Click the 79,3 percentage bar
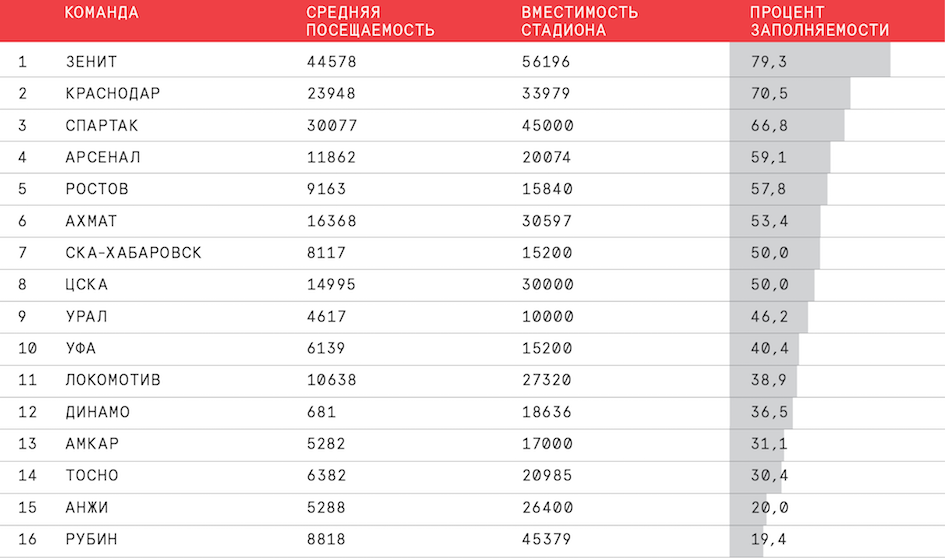The height and width of the screenshot is (558, 945). pos(809,60)
